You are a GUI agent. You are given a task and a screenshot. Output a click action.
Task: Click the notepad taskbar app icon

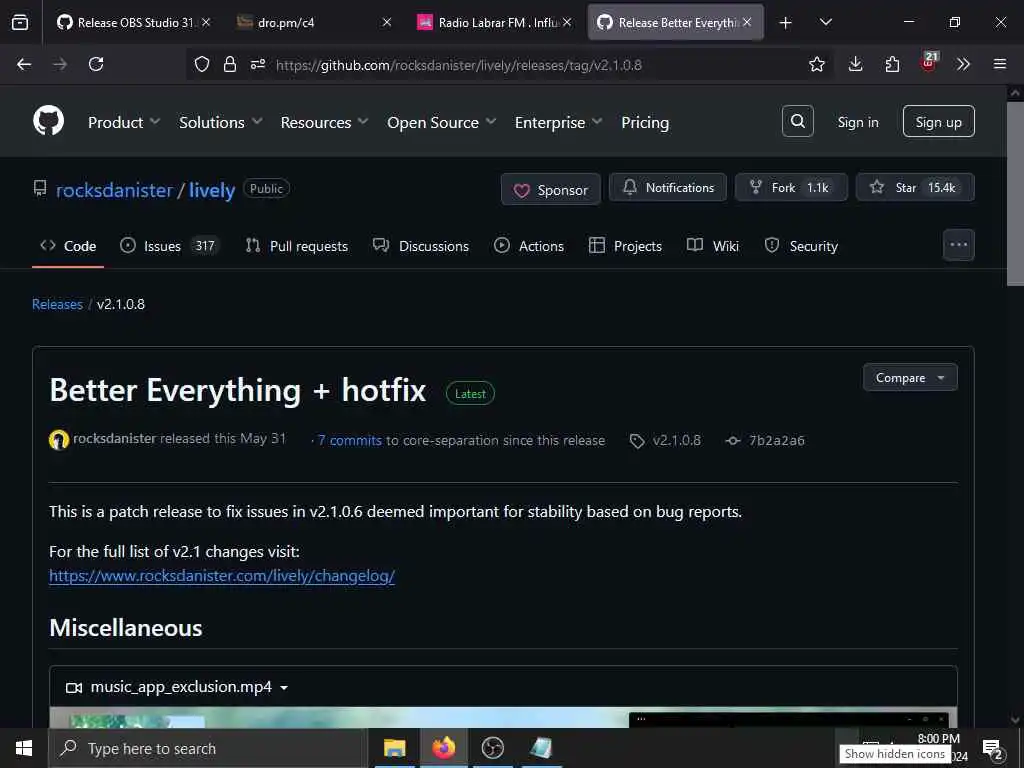(x=541, y=748)
